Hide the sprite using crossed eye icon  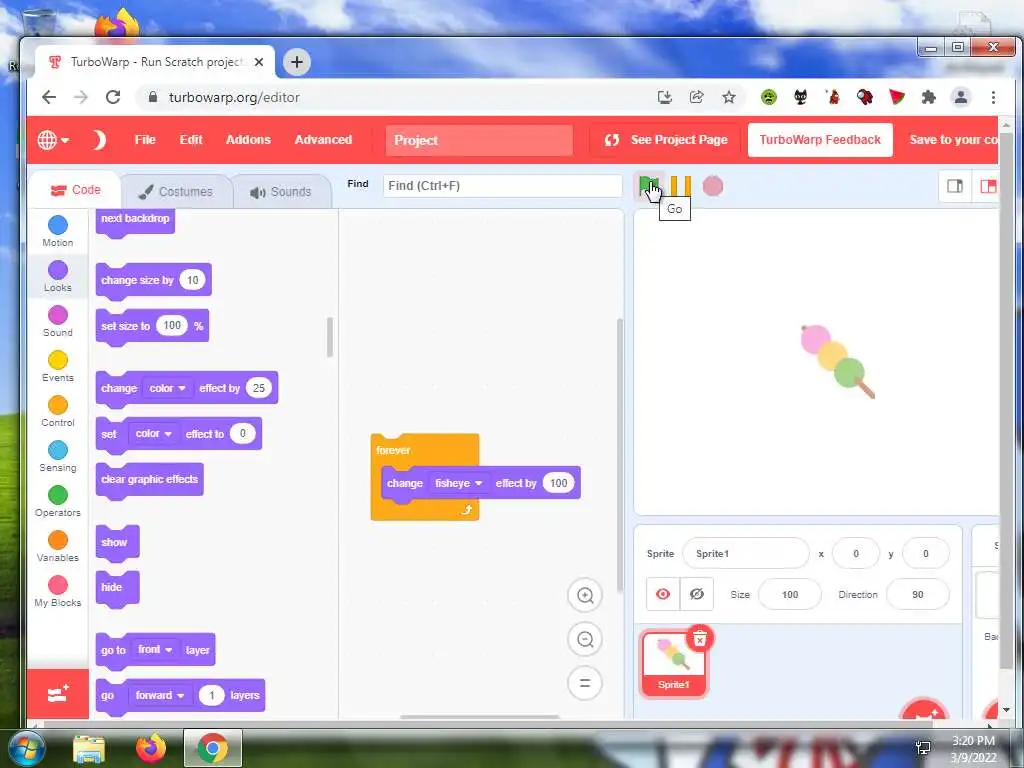click(x=697, y=594)
